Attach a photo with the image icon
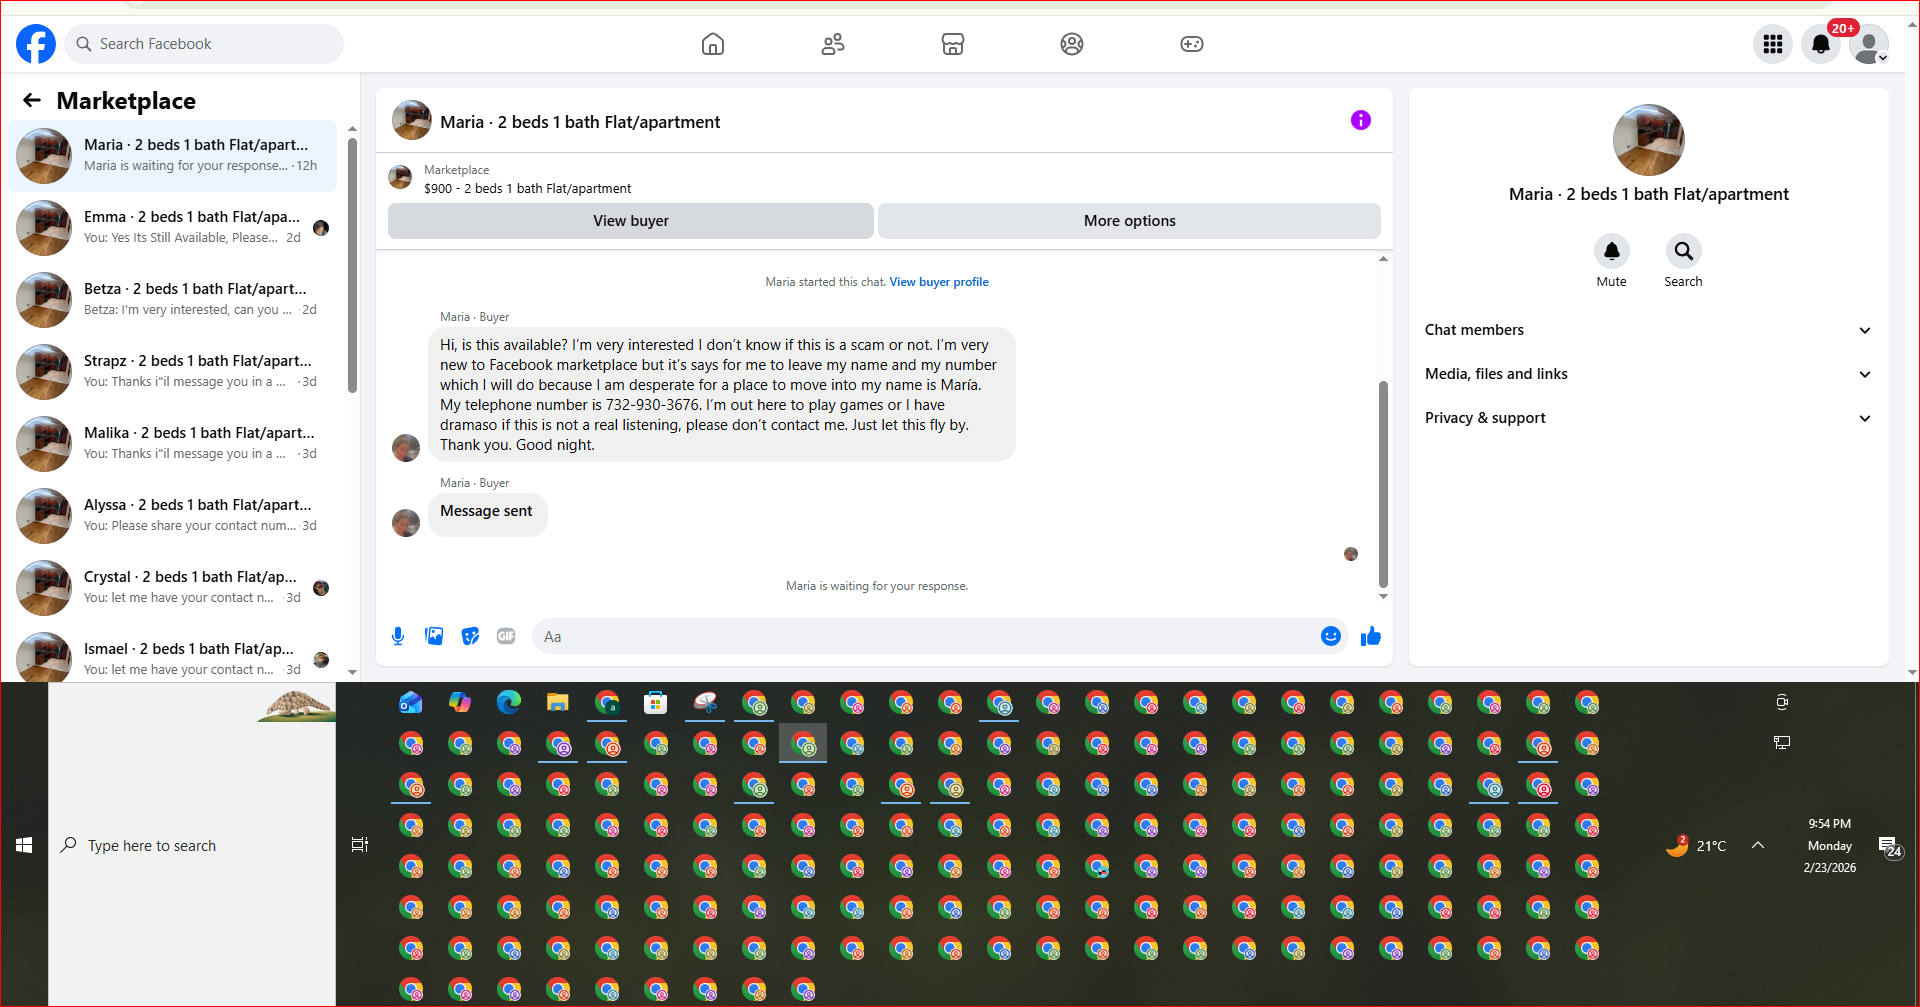The image size is (1920, 1007). (434, 636)
